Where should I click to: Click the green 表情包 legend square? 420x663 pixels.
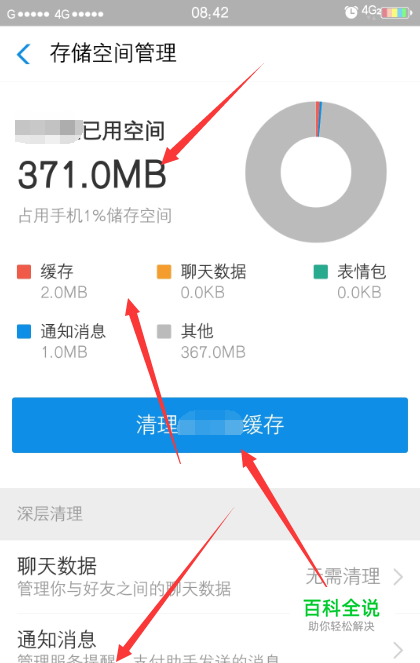click(321, 272)
